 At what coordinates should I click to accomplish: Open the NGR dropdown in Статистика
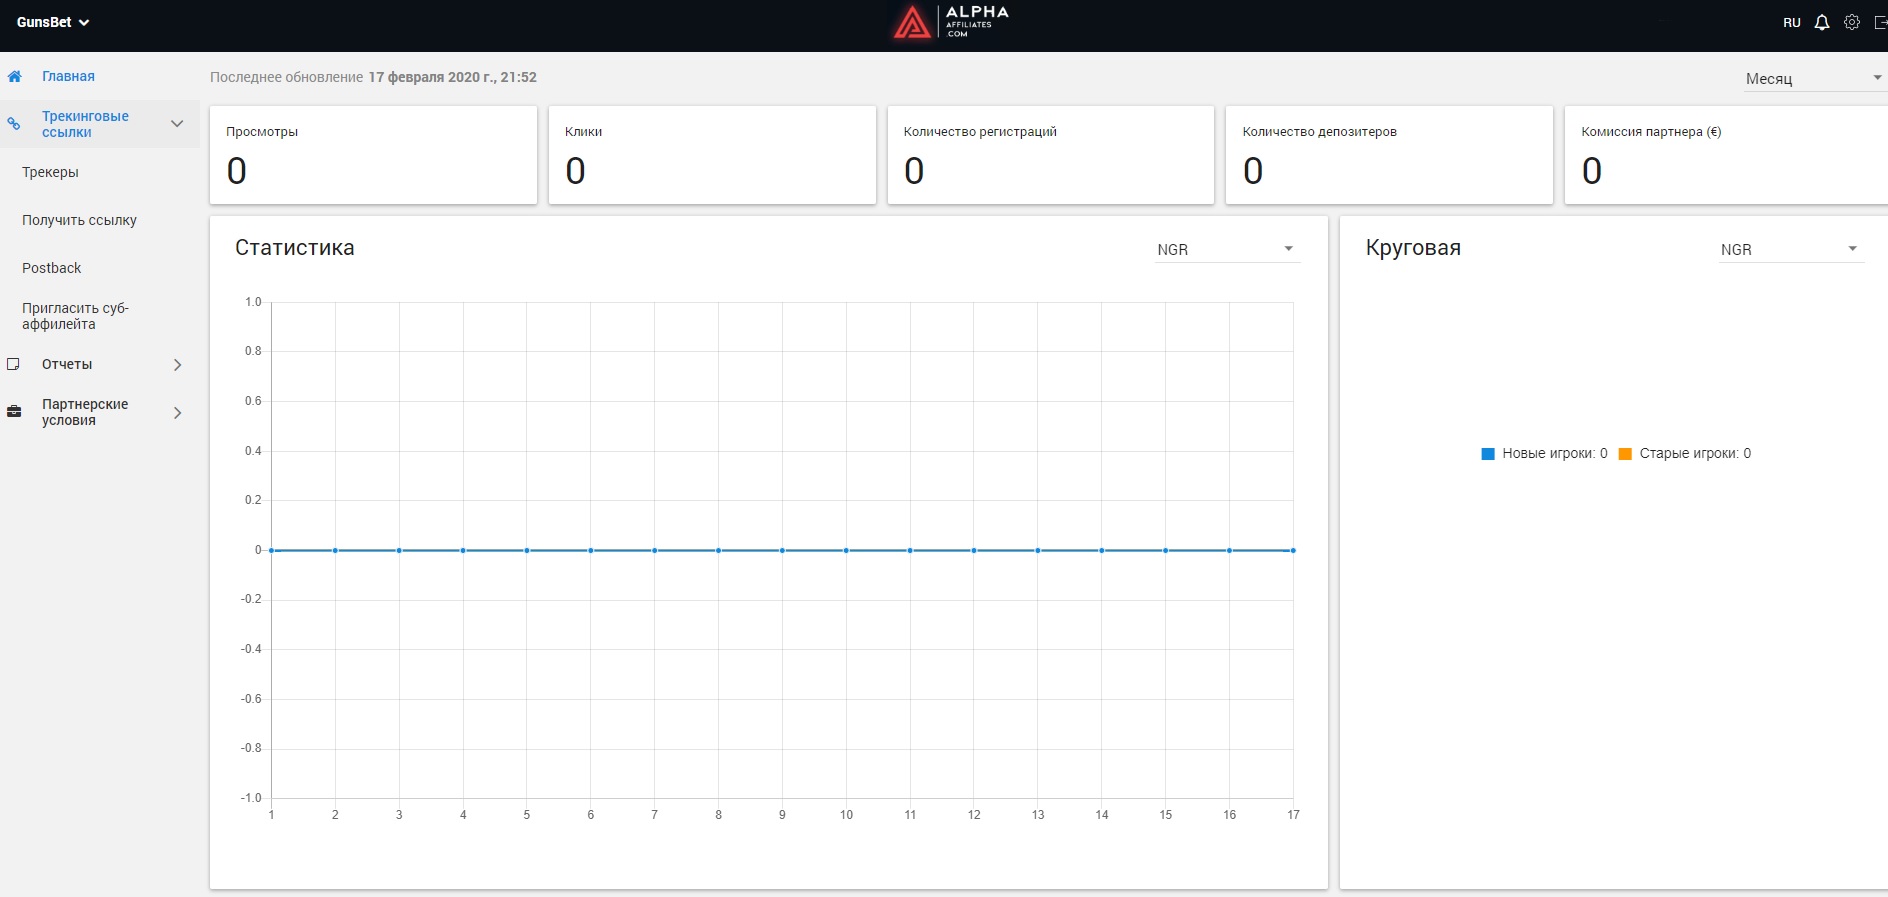[x=1226, y=249]
